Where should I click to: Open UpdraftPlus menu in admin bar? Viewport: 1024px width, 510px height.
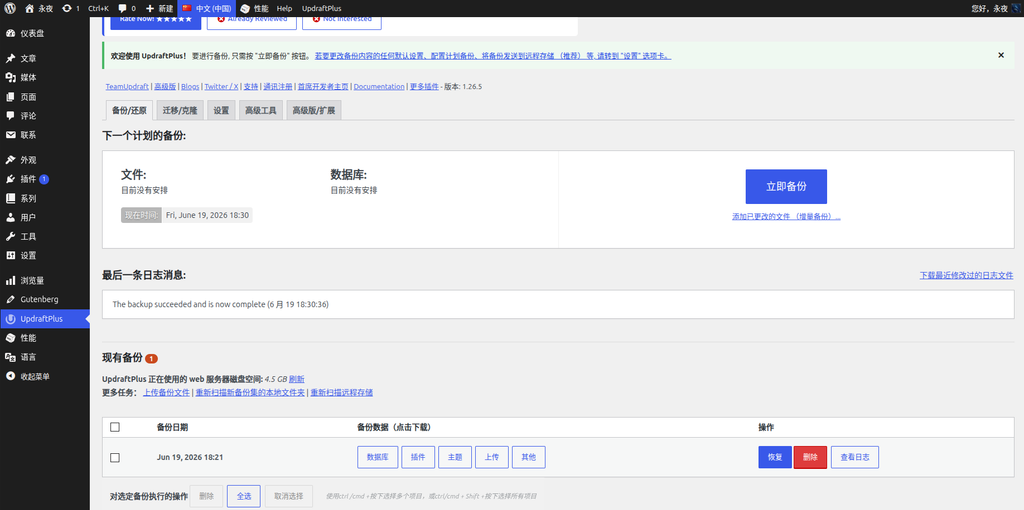click(x=322, y=8)
